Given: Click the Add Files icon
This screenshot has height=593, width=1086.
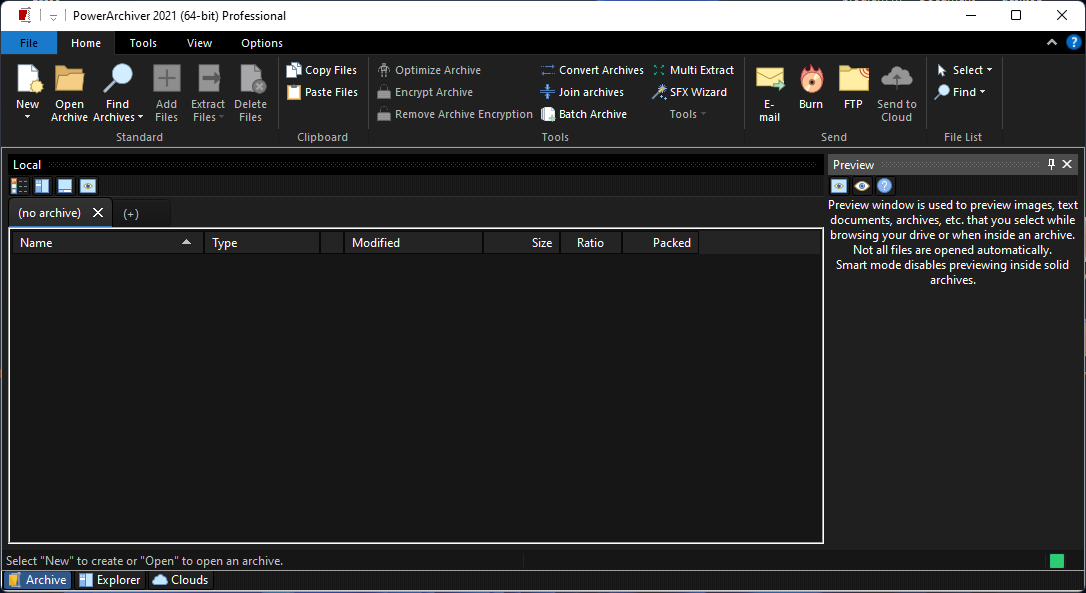Looking at the screenshot, I should pos(166,79).
